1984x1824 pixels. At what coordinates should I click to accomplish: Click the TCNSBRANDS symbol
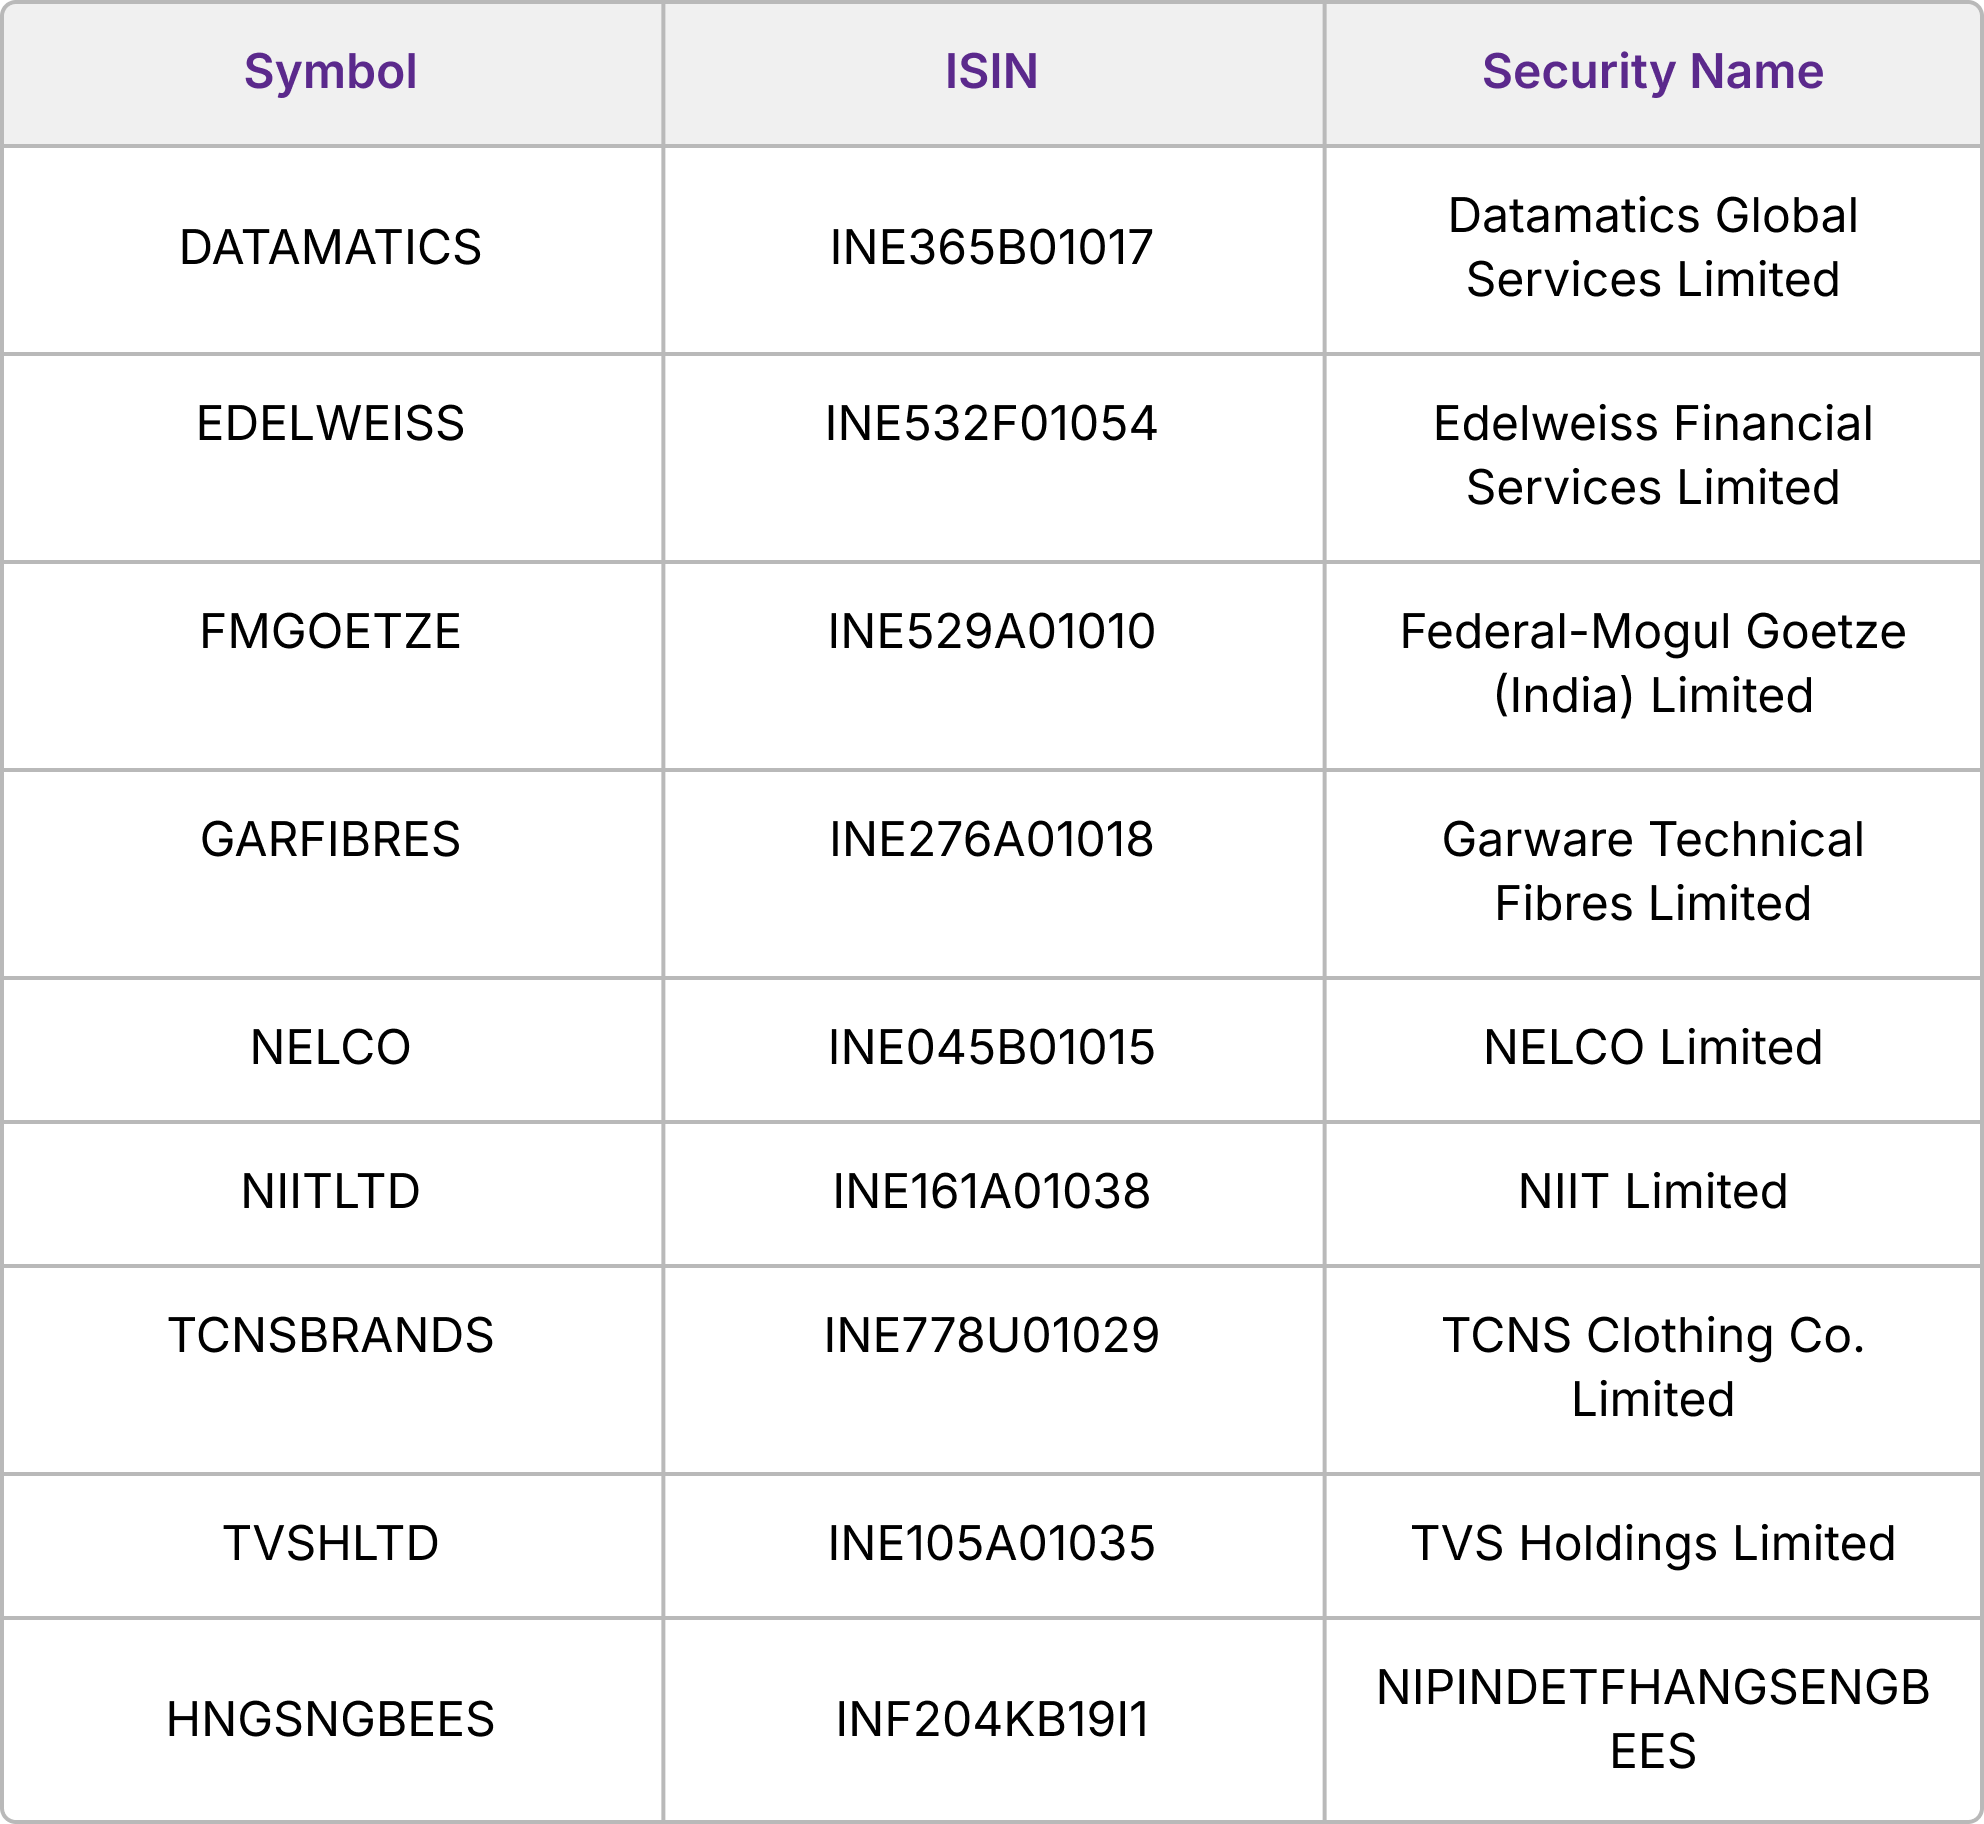(330, 1336)
